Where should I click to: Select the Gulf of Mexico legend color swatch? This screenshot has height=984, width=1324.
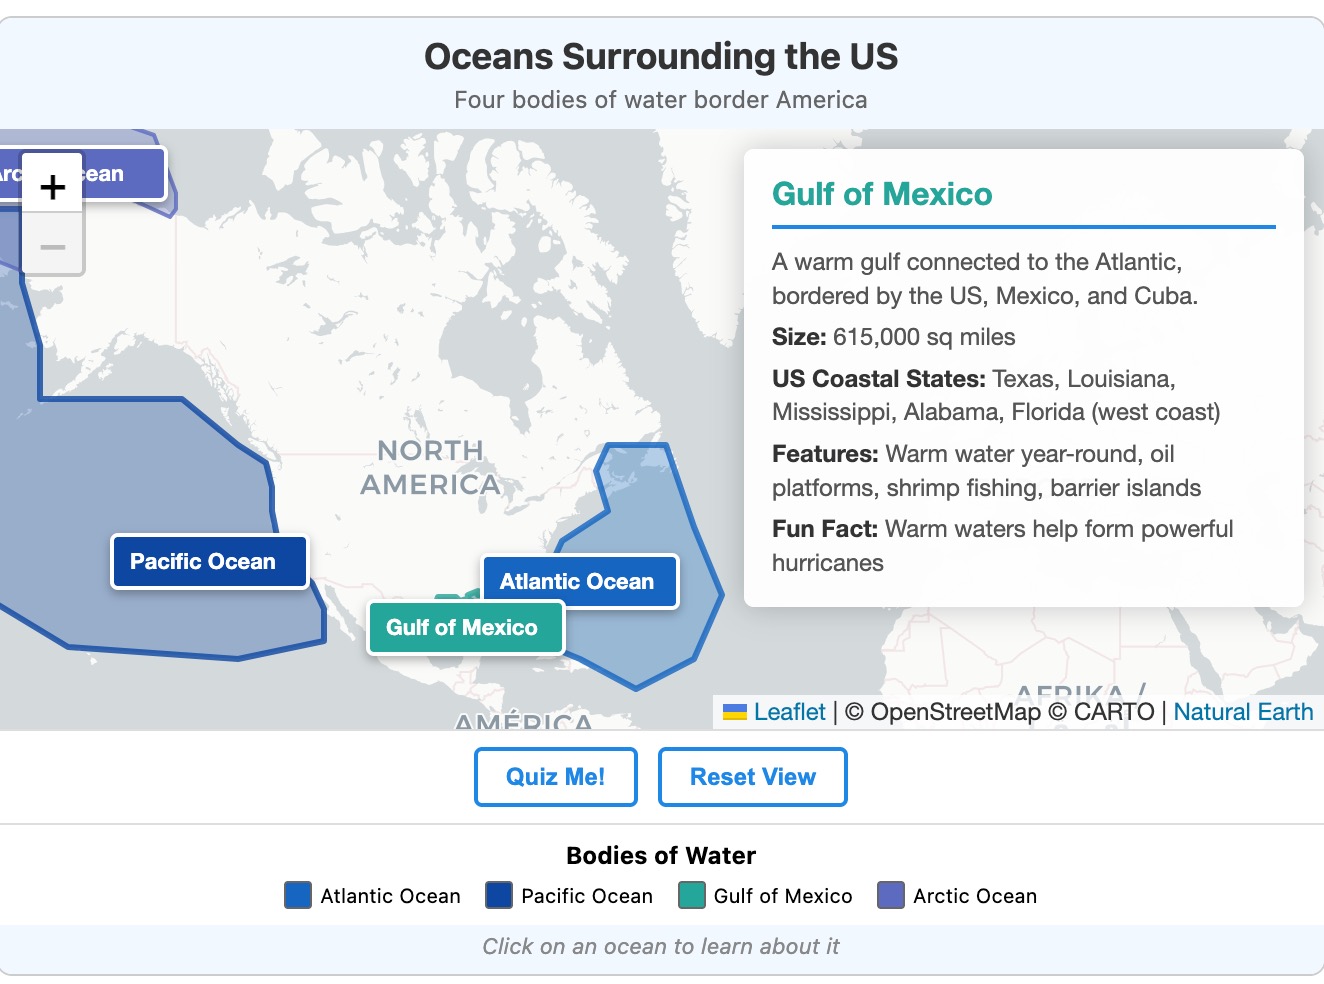click(x=690, y=895)
